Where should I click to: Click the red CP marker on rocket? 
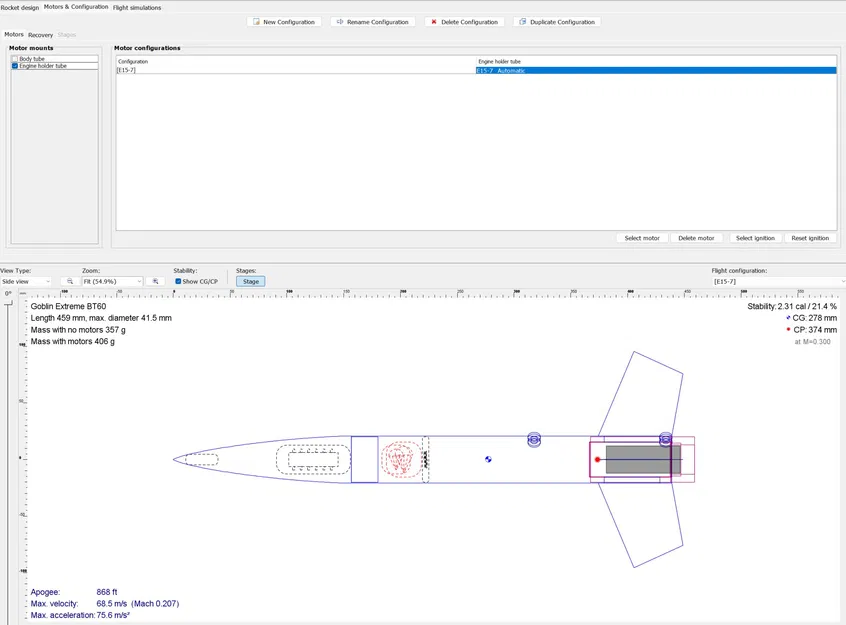tap(597, 459)
